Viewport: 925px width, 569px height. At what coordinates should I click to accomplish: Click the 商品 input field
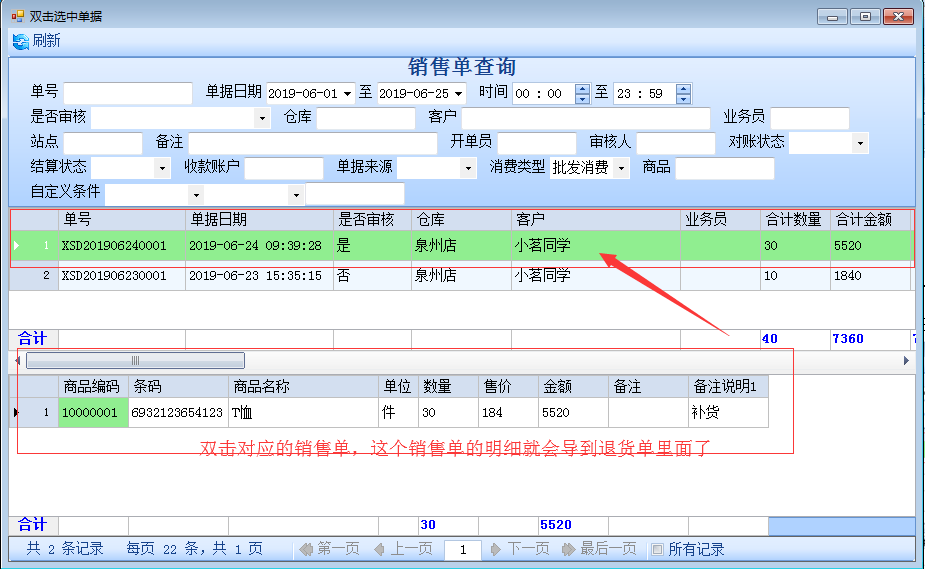tap(724, 169)
